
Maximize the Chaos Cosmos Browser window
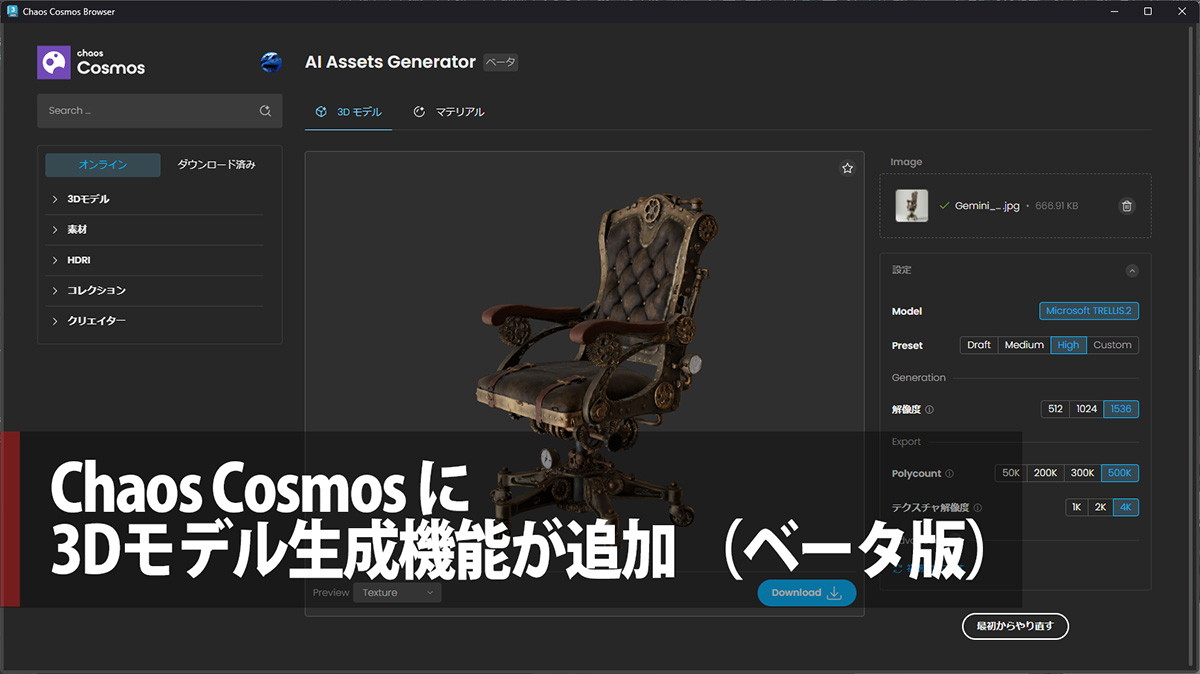click(1148, 11)
